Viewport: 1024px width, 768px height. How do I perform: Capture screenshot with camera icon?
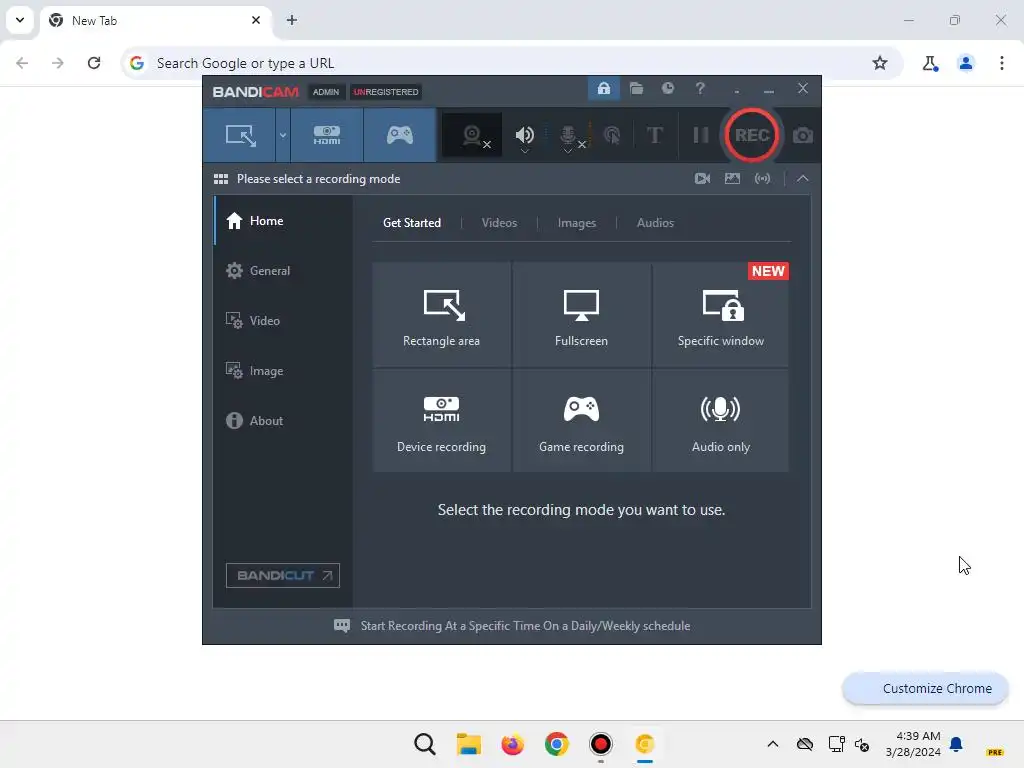(803, 135)
